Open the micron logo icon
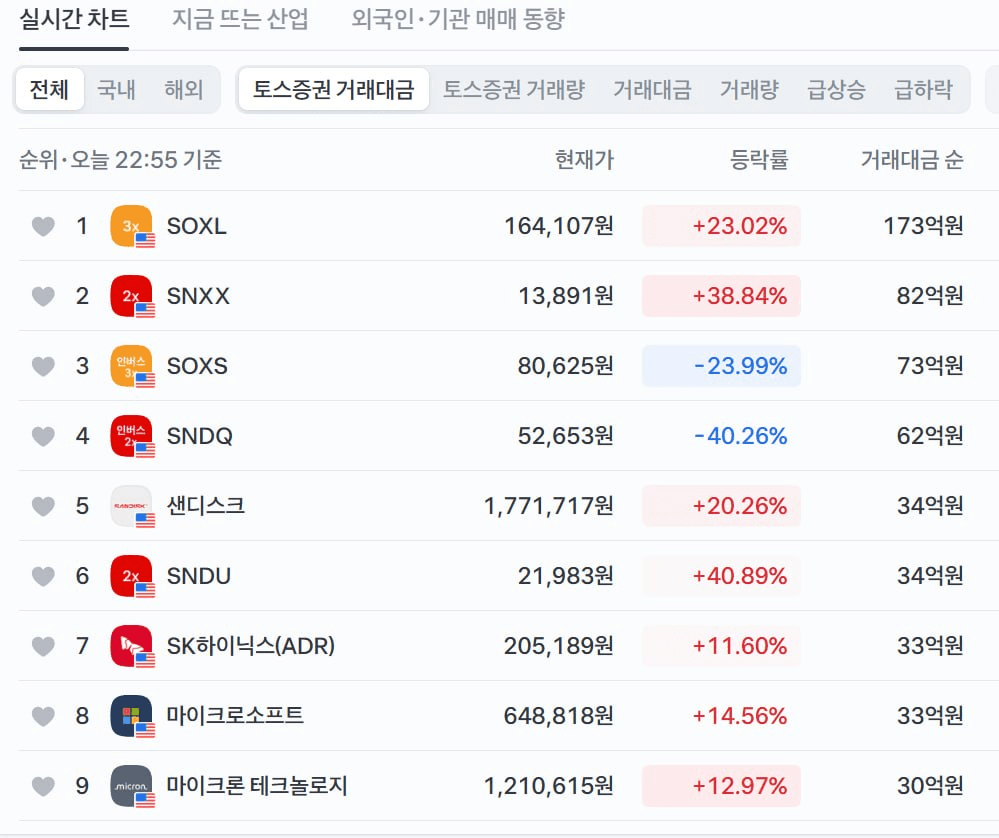Screen dimensions: 999x838 pyautogui.click(x=132, y=786)
